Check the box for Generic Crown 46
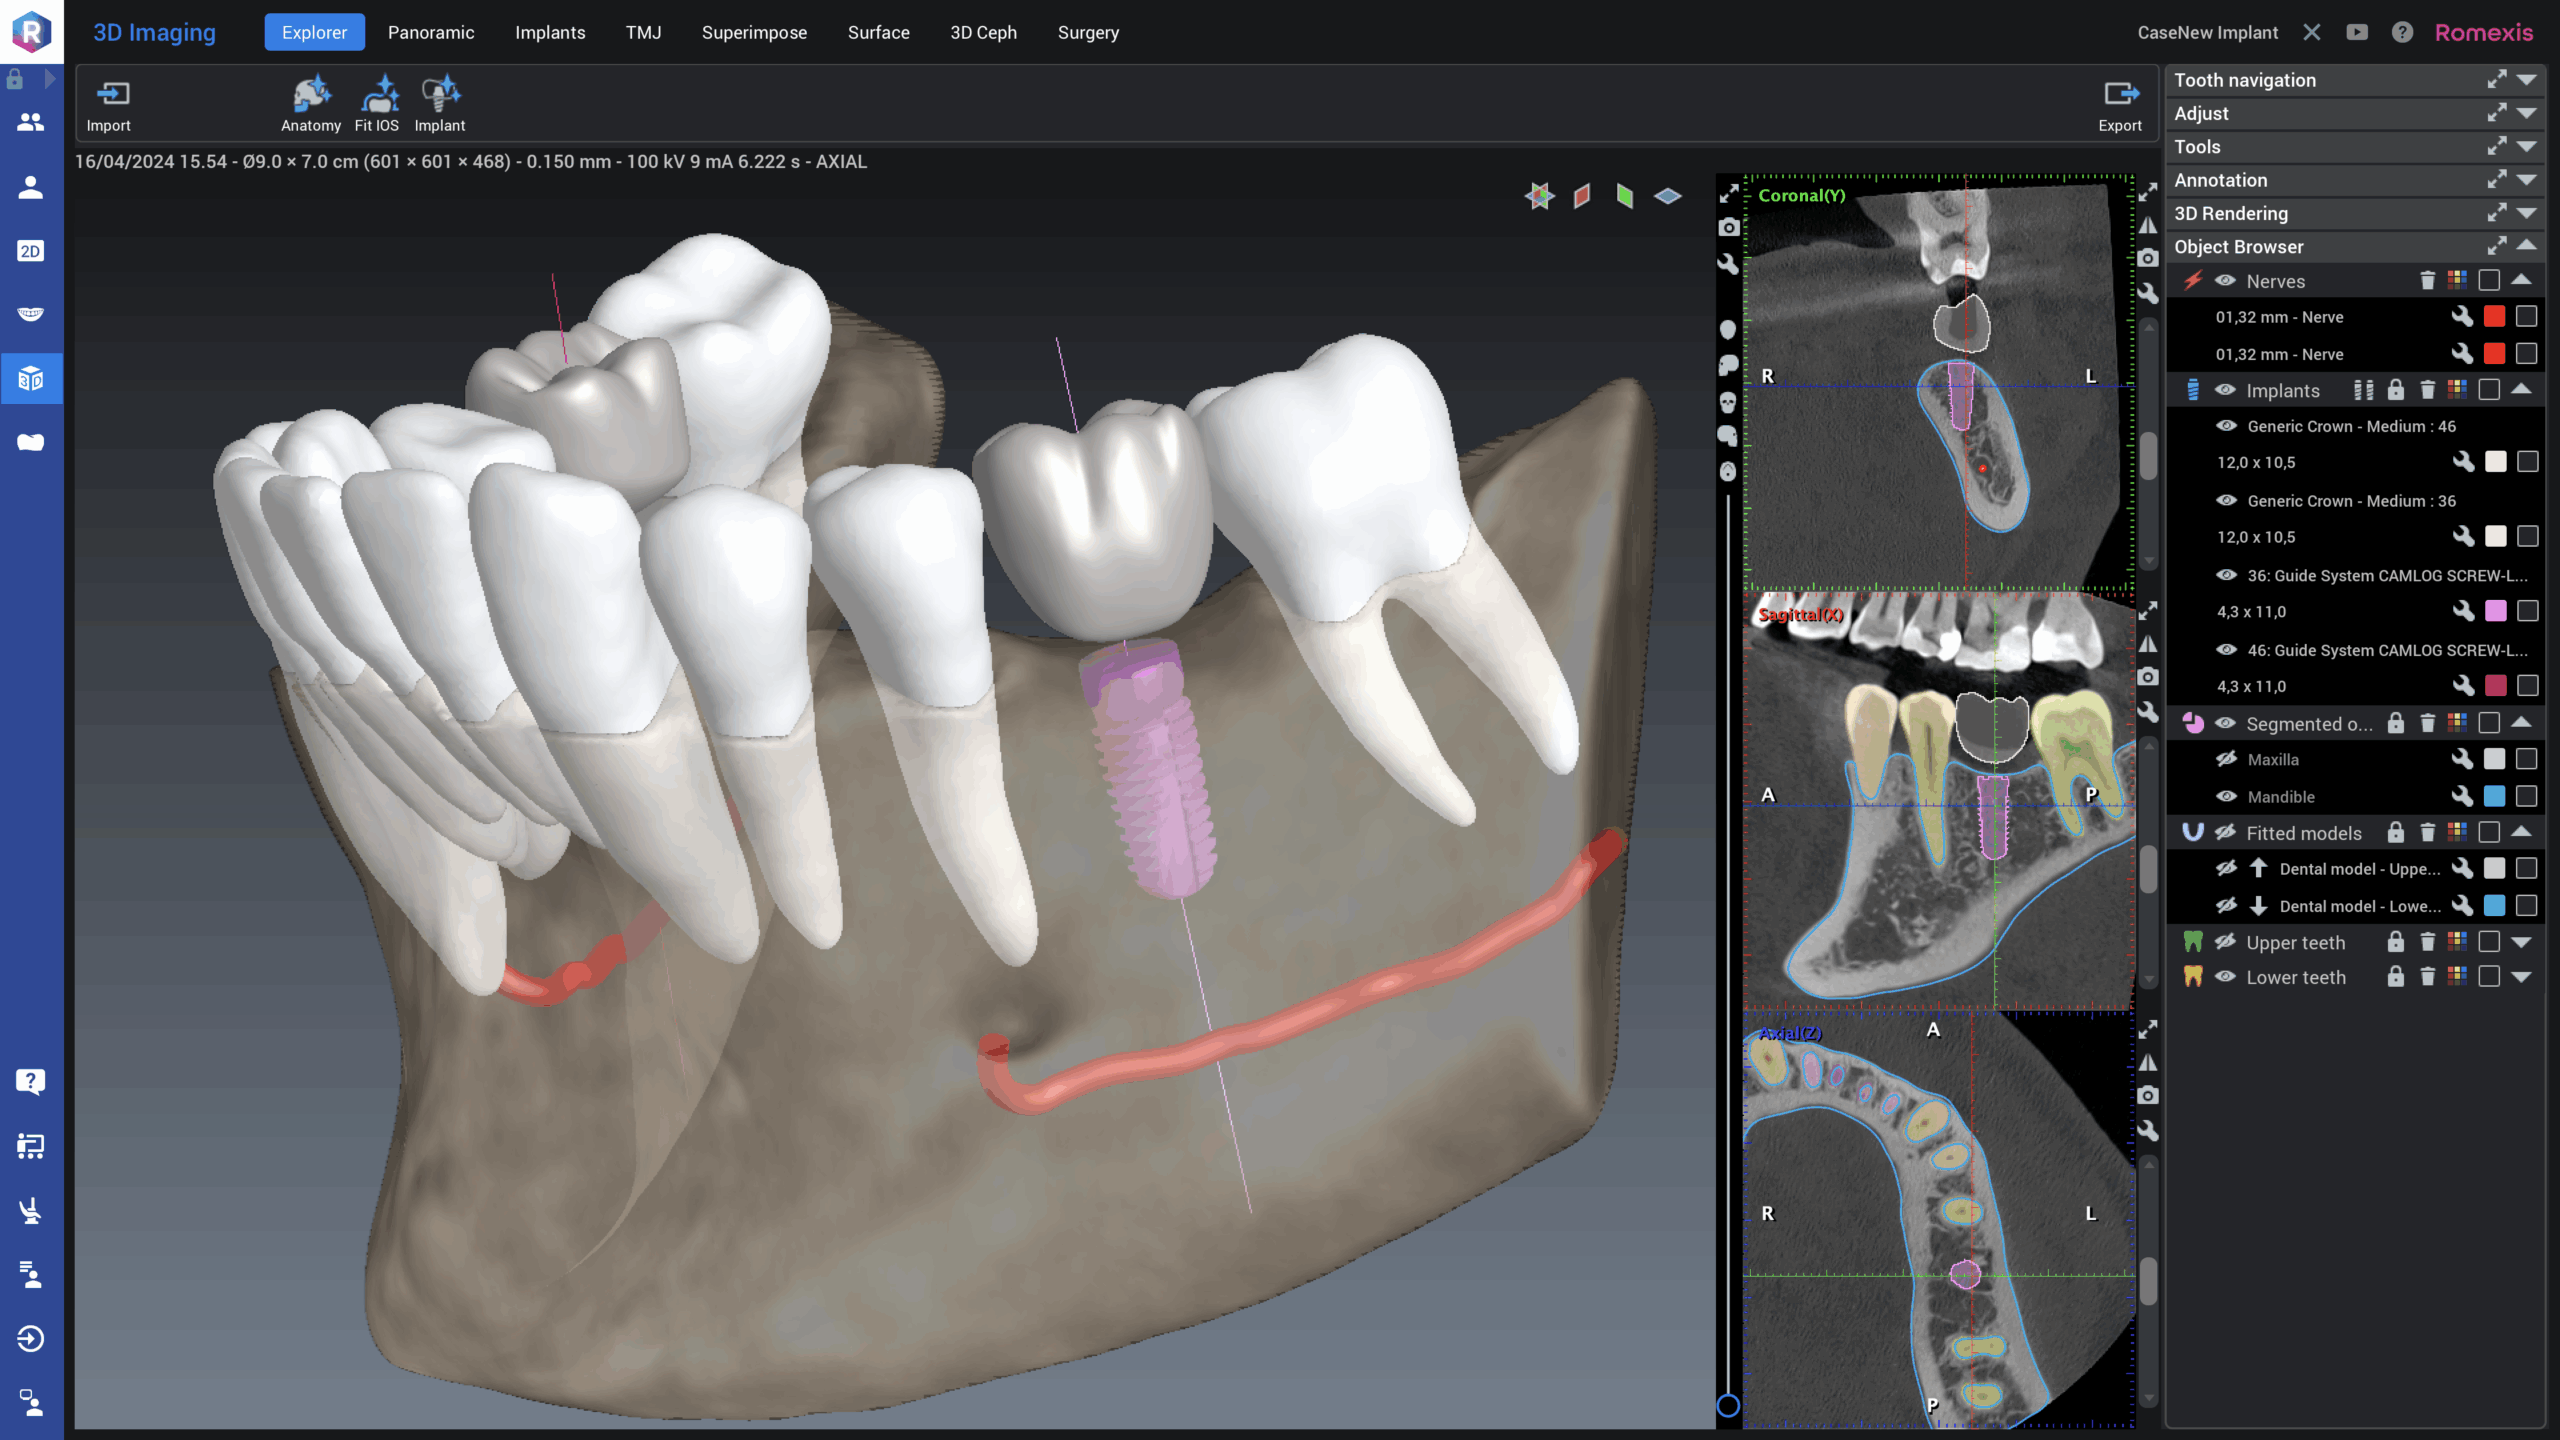 [x=2527, y=462]
